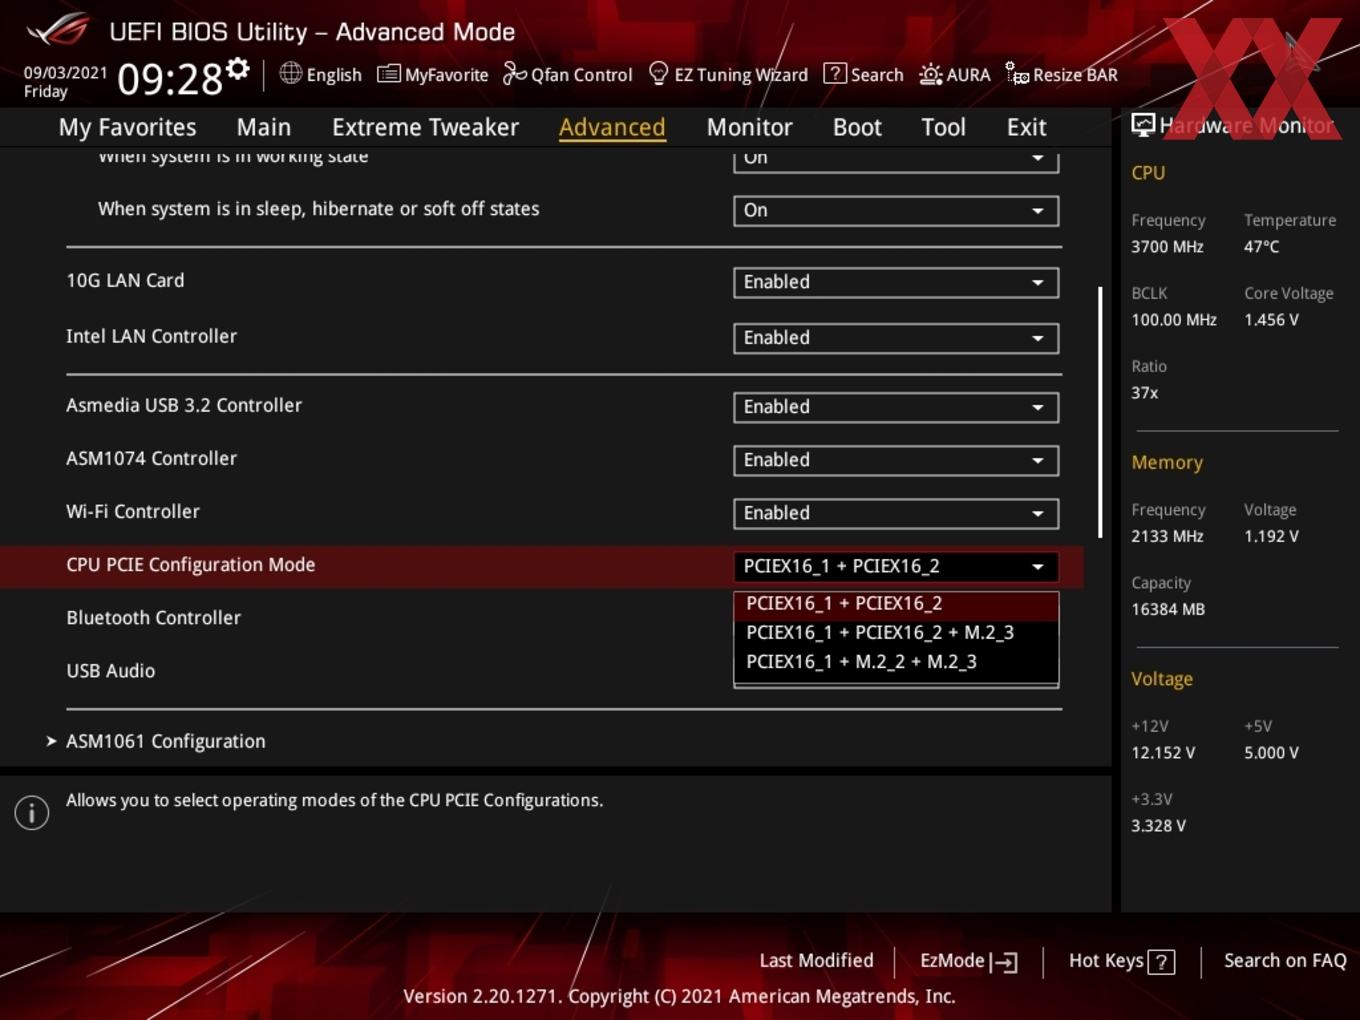The image size is (1360, 1020).
Task: Select the Advanced tab
Action: pyautogui.click(x=612, y=127)
